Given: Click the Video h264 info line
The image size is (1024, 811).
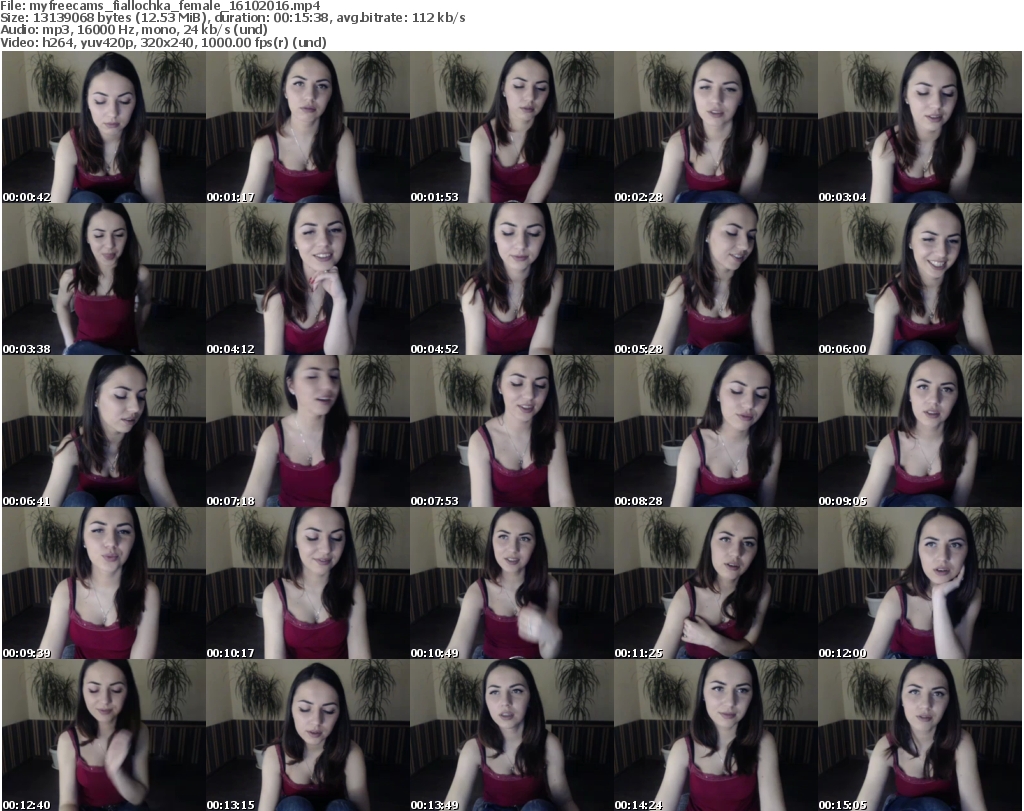Looking at the screenshot, I should pyautogui.click(x=166, y=43).
